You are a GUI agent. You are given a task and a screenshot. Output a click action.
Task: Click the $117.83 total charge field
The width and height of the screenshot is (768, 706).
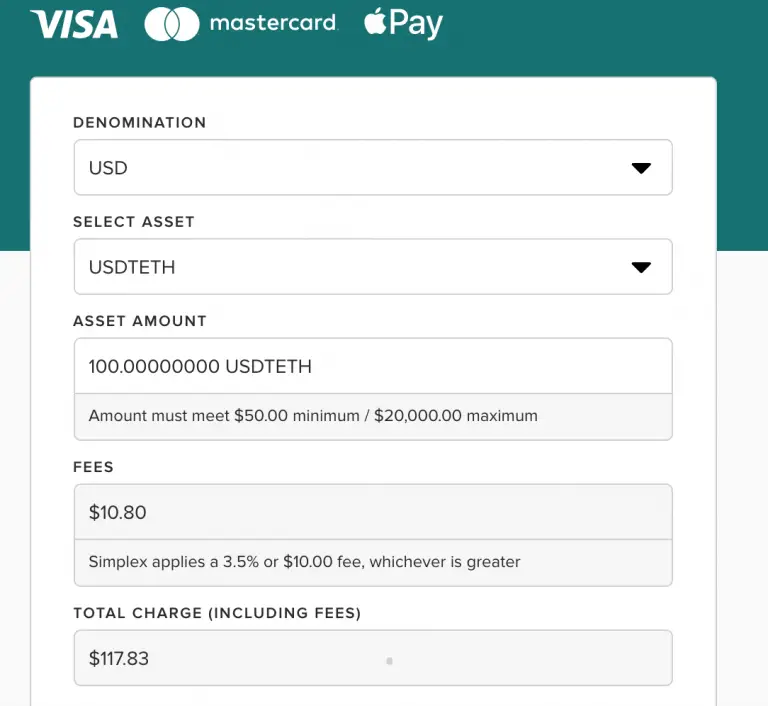[373, 658]
